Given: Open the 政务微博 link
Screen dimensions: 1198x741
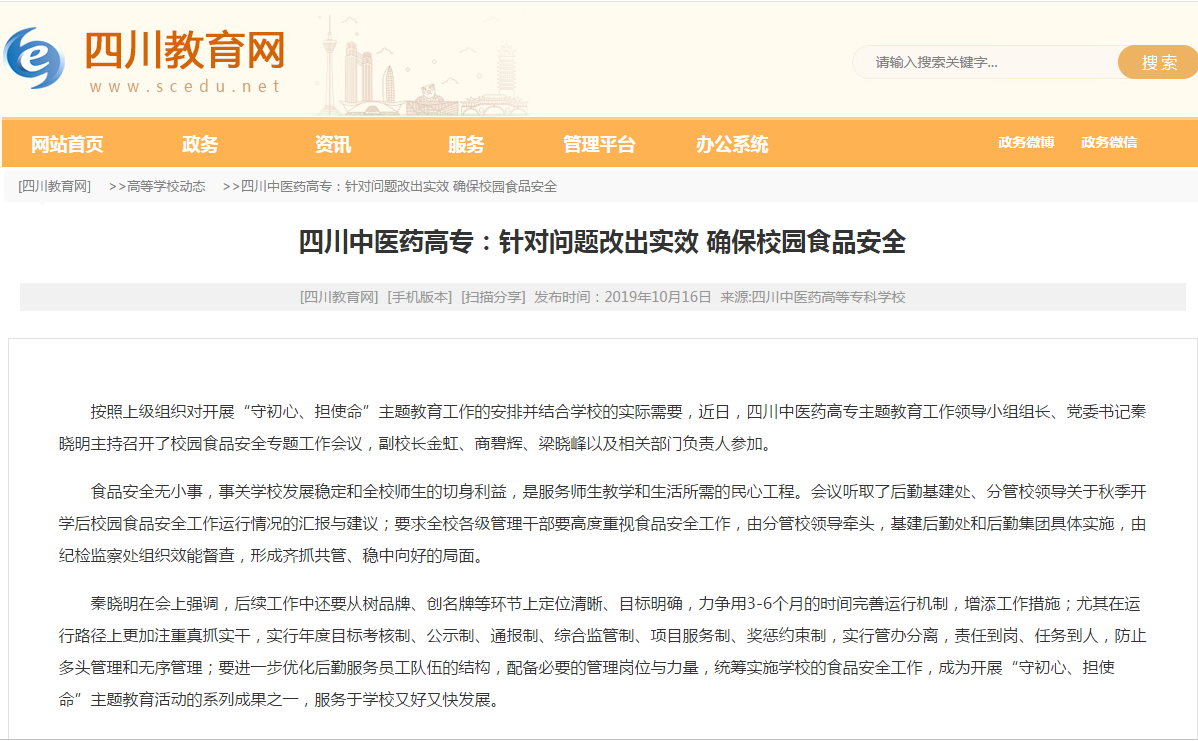Looking at the screenshot, I should point(1026,142).
